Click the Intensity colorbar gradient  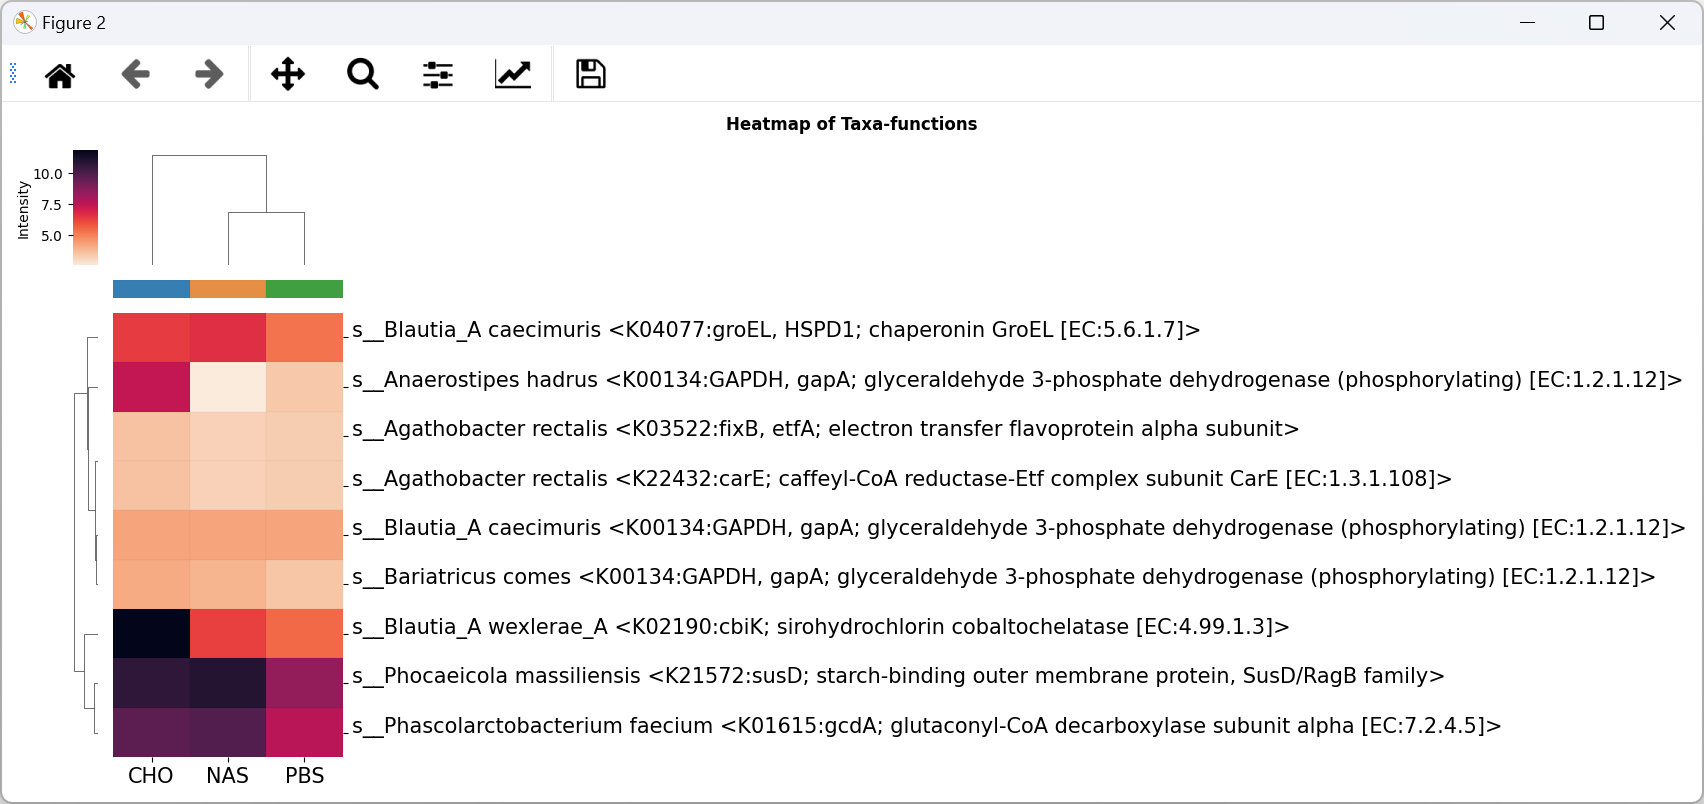click(x=86, y=207)
